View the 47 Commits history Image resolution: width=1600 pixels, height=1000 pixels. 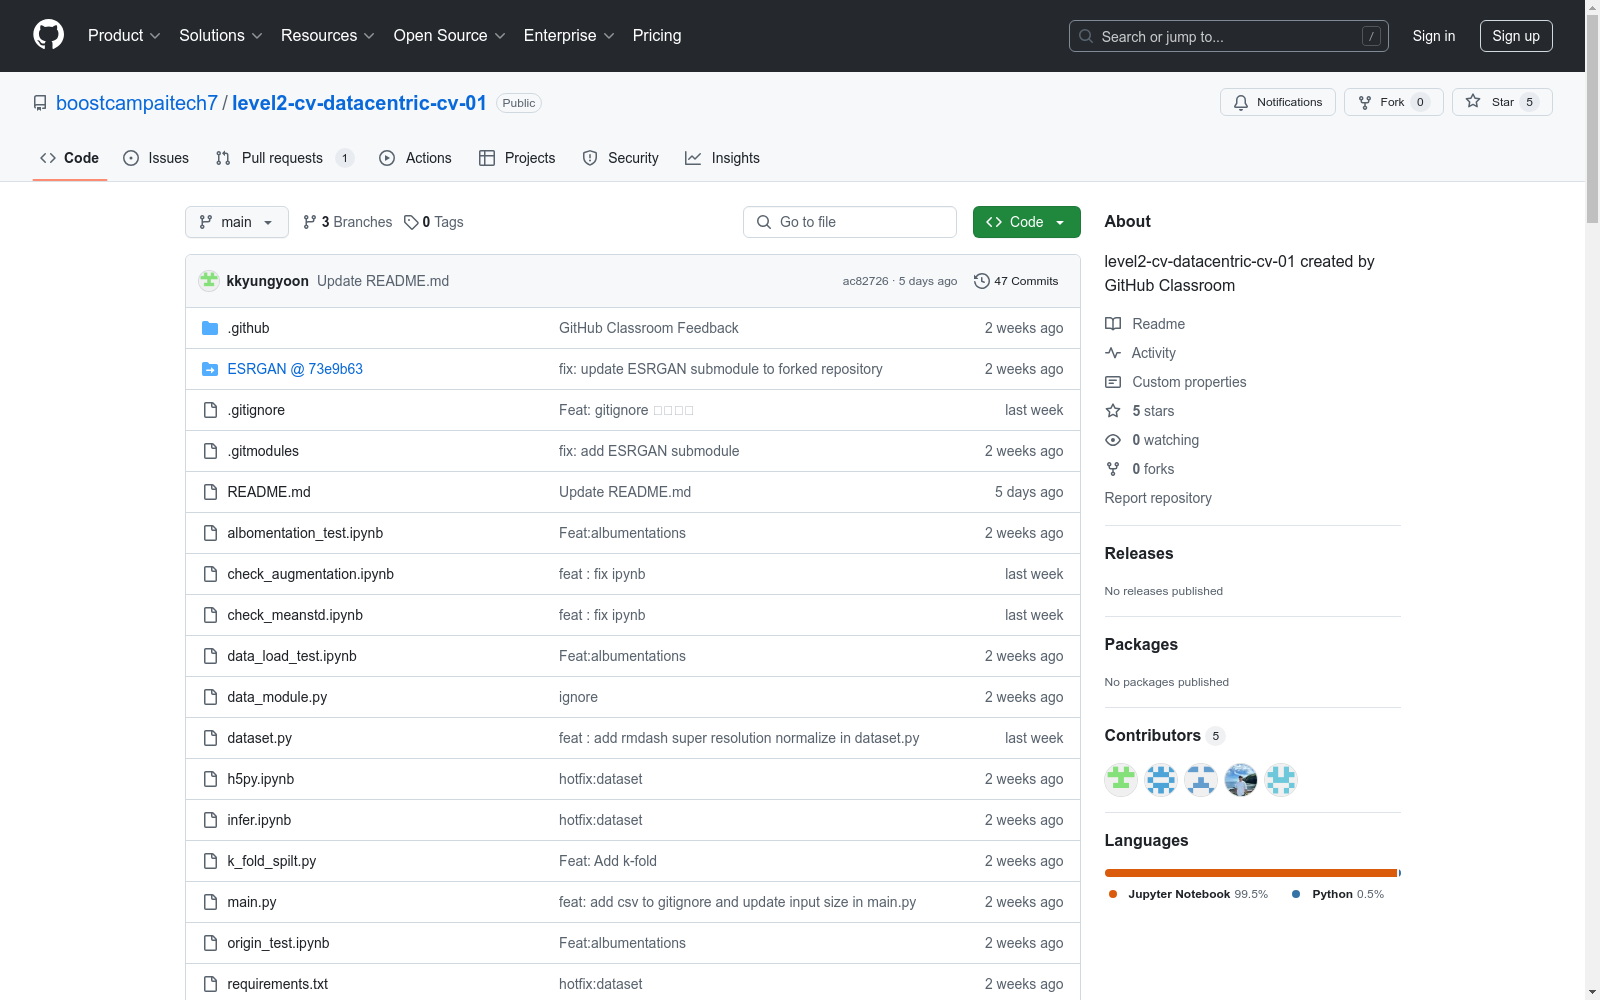click(x=1016, y=281)
